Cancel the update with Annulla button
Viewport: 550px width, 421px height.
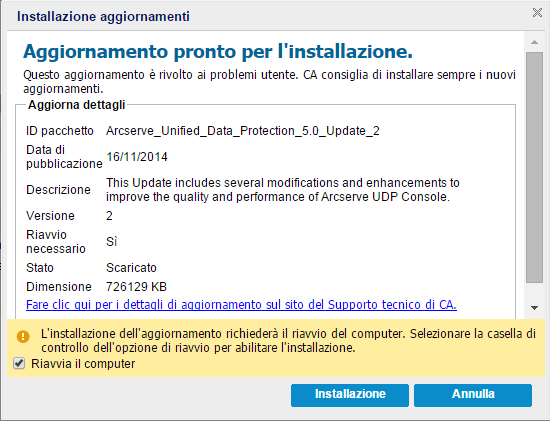473,395
